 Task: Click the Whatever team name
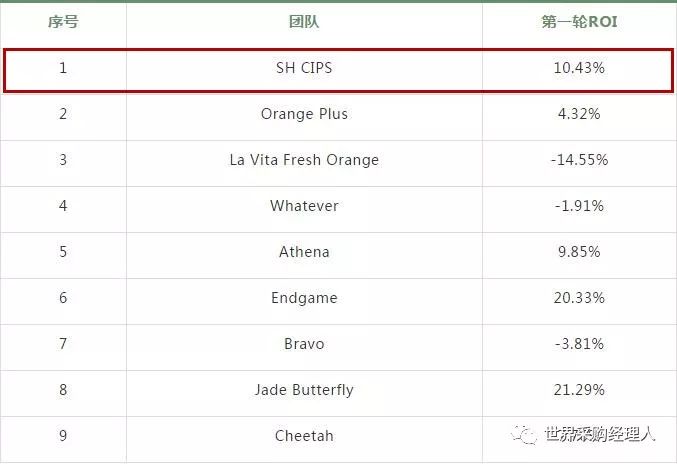pyautogui.click(x=304, y=206)
